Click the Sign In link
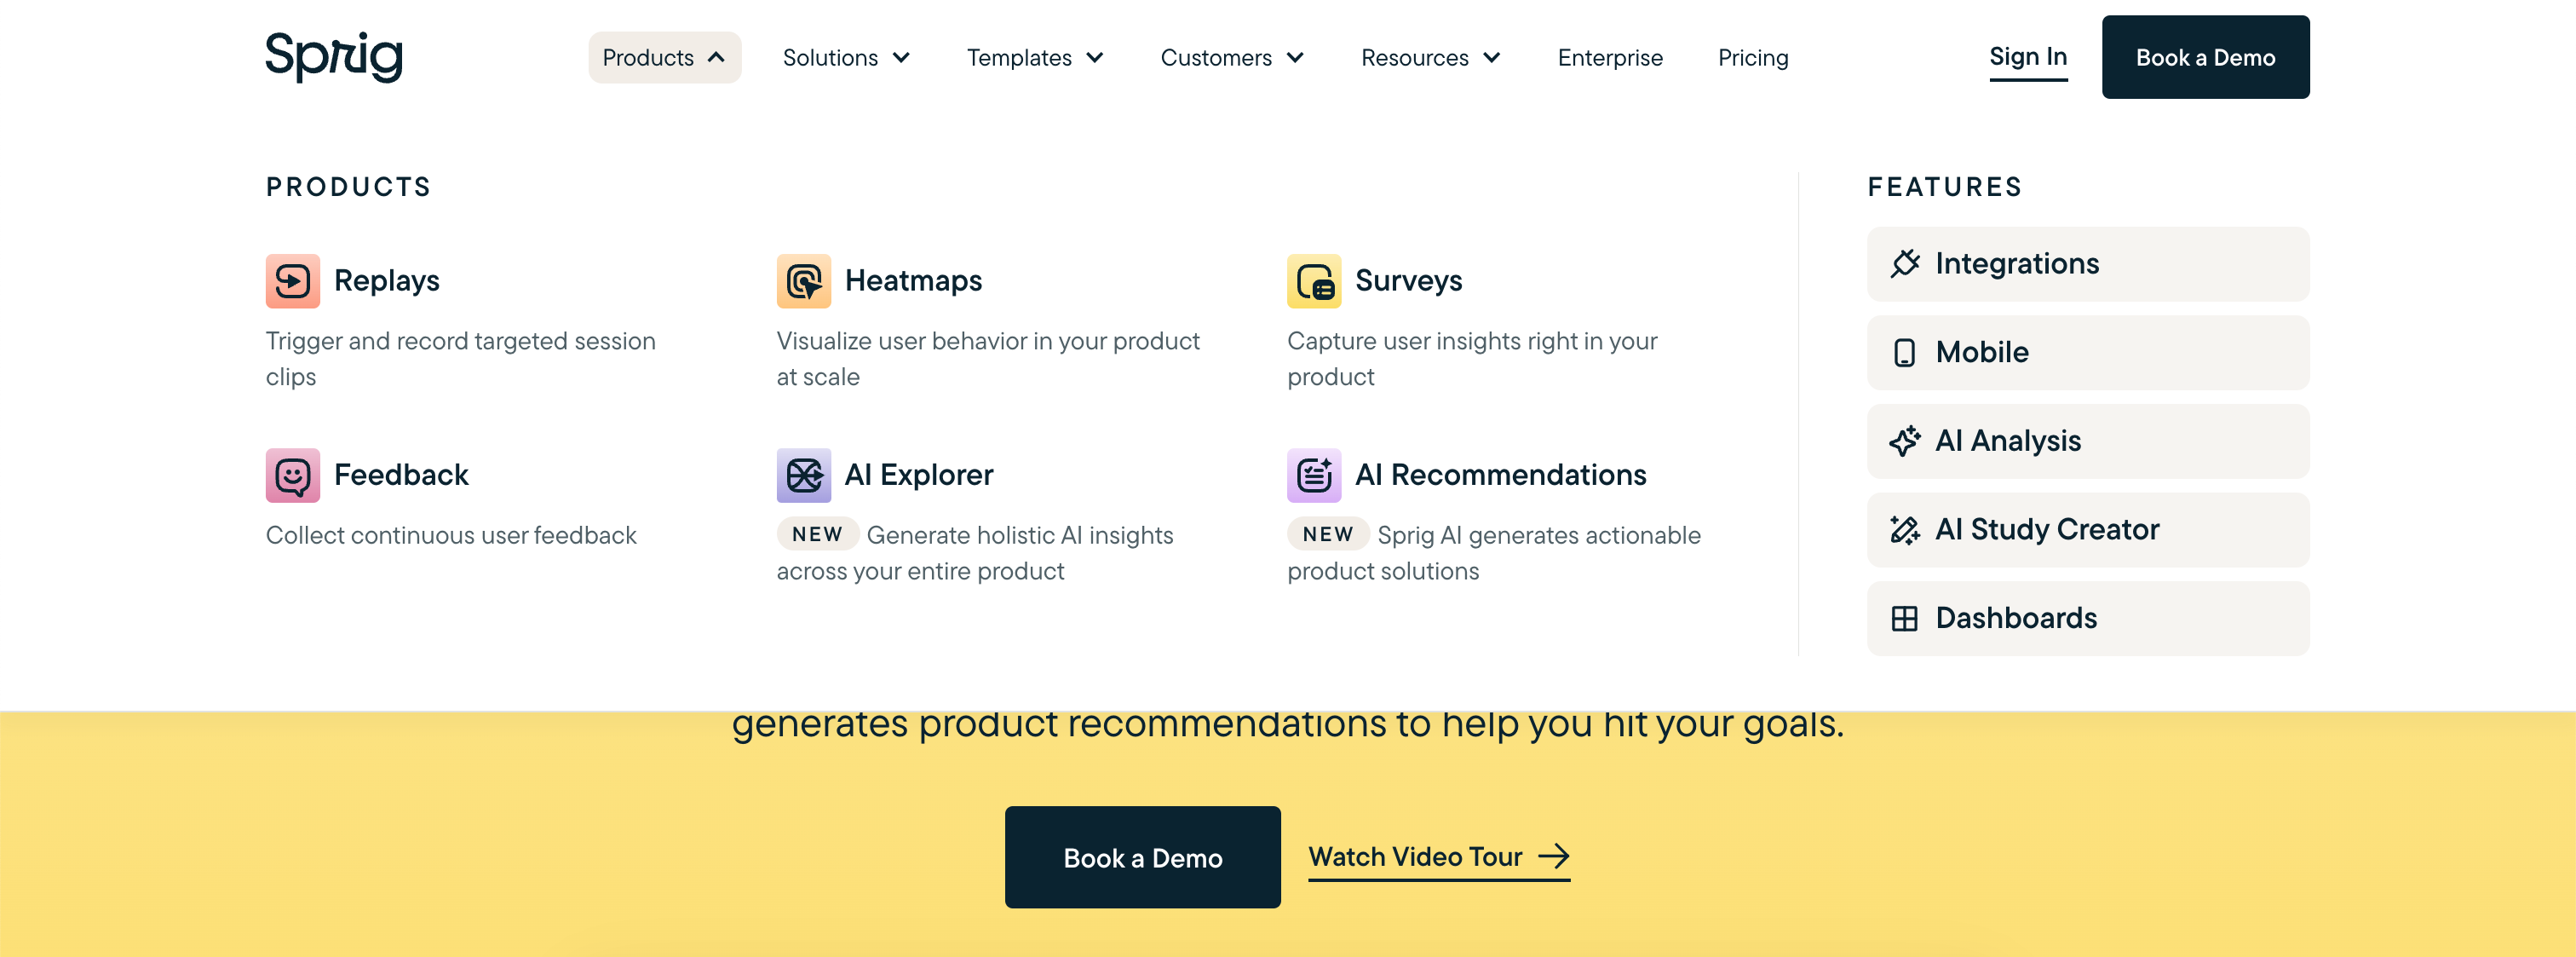Image resolution: width=2576 pixels, height=957 pixels. point(2027,57)
